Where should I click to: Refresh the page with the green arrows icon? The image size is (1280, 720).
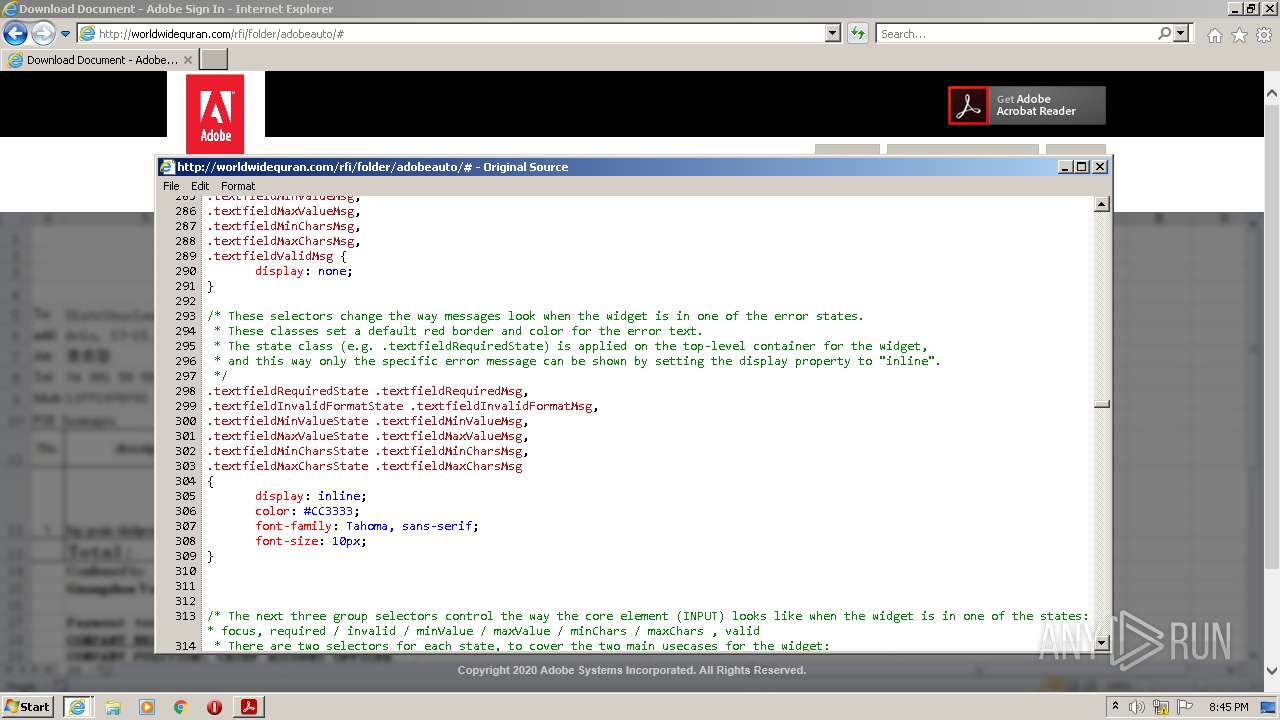point(858,34)
